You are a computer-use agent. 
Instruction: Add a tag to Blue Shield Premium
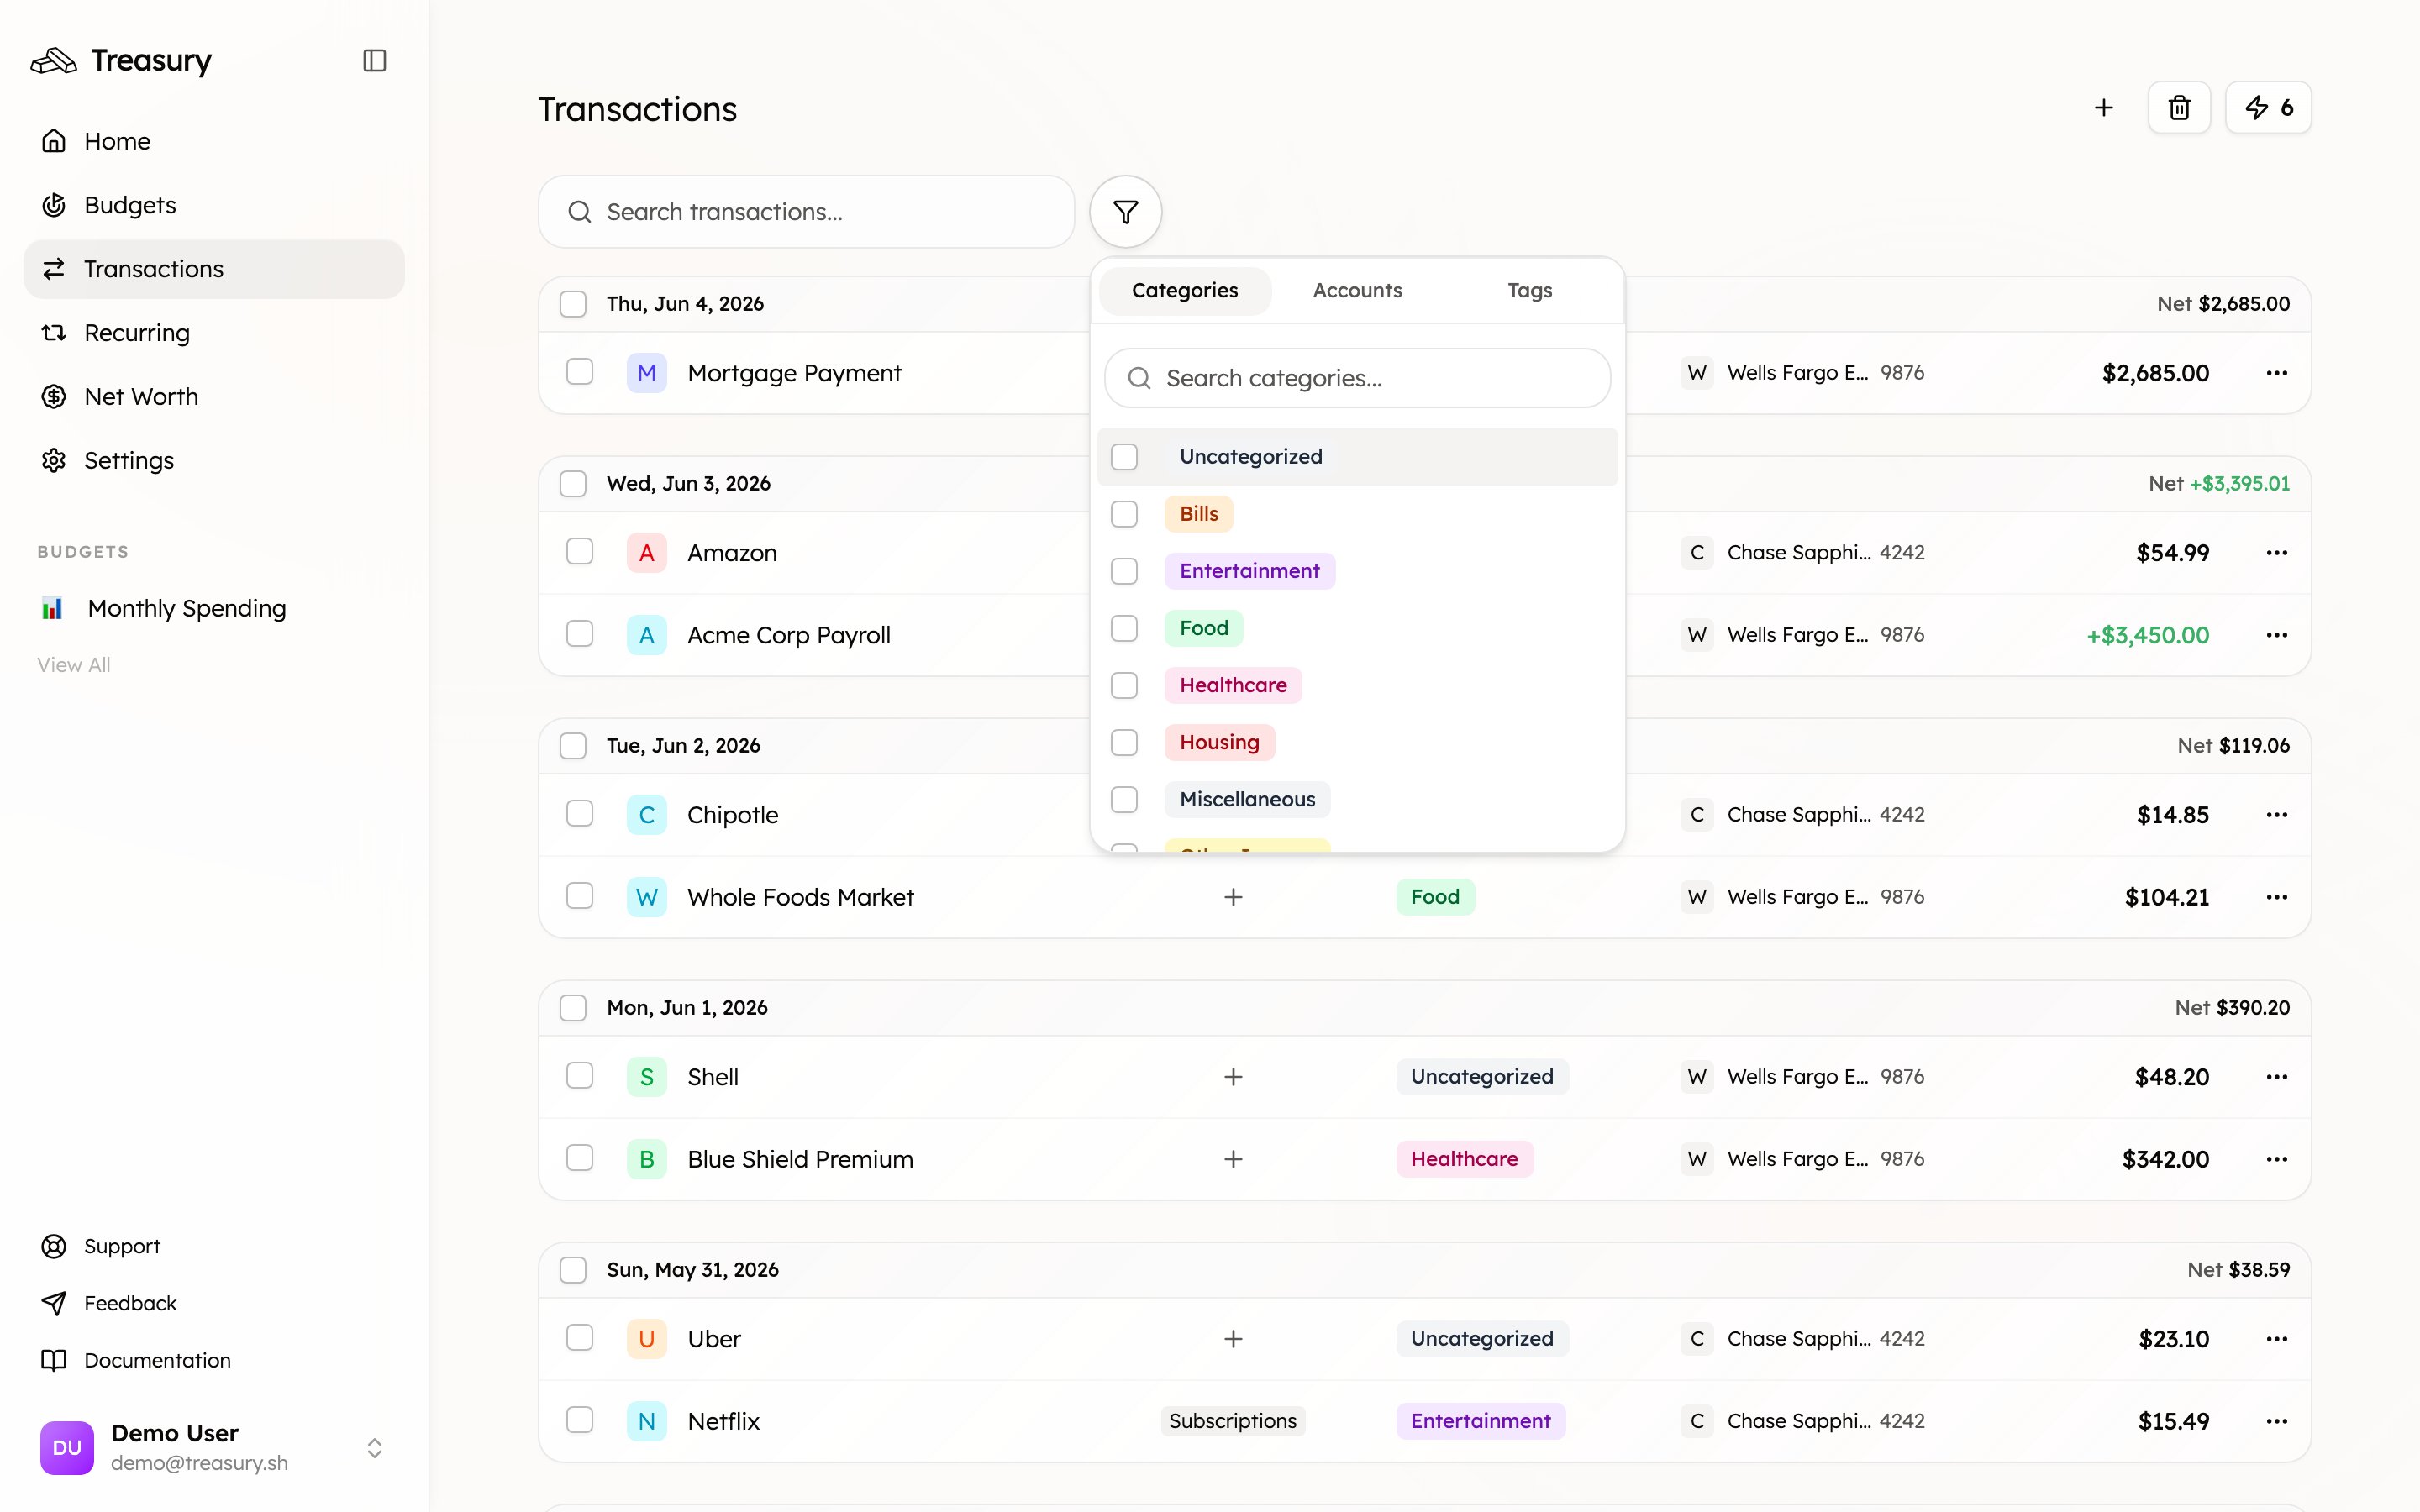click(1233, 1159)
